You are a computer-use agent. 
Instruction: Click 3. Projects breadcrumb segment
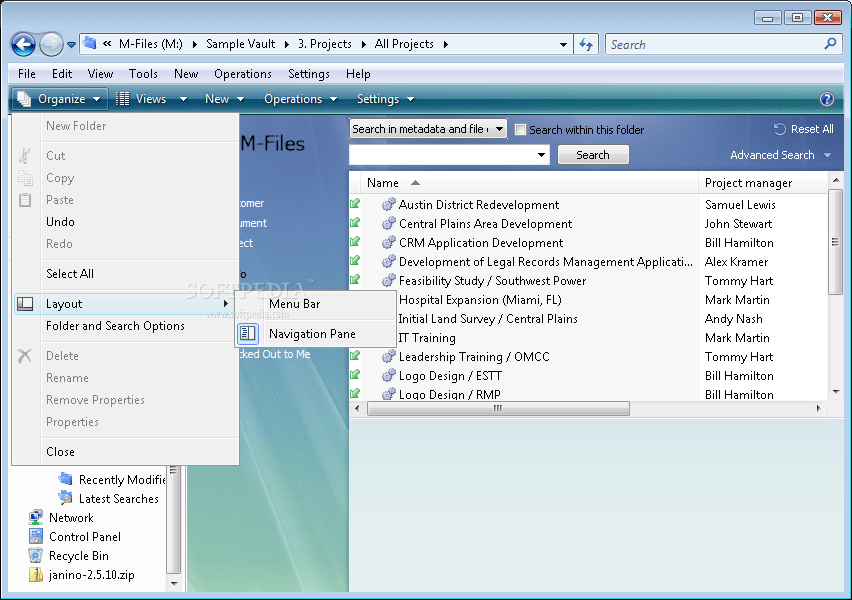click(324, 44)
